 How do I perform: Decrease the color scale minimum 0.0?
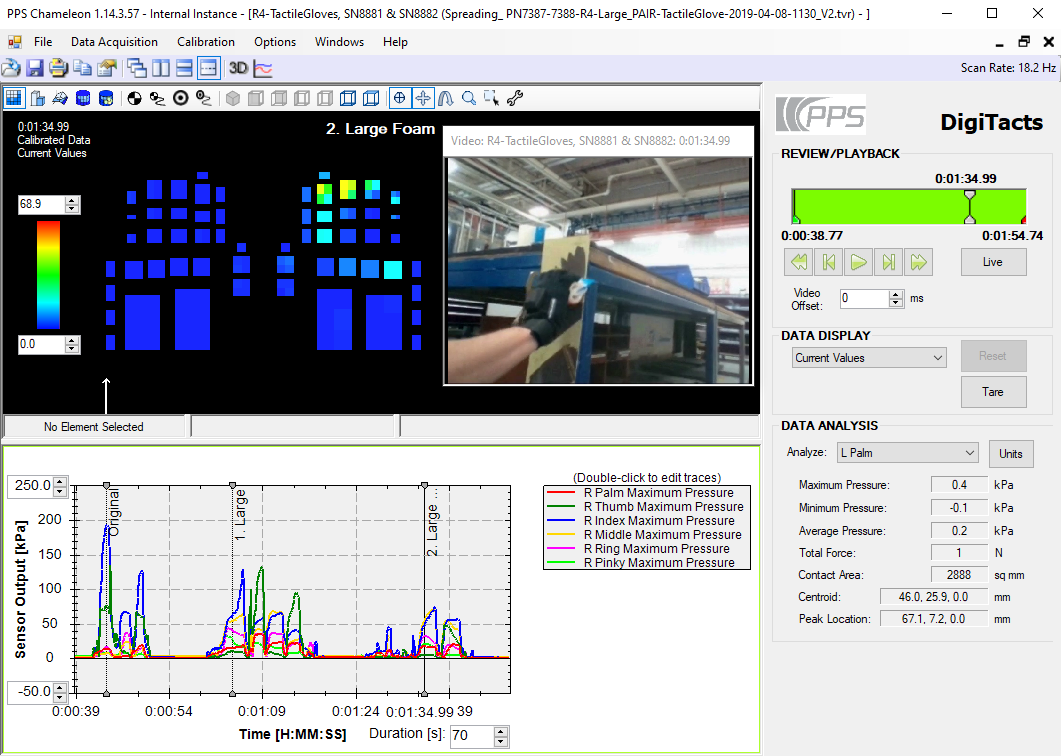pos(72,349)
